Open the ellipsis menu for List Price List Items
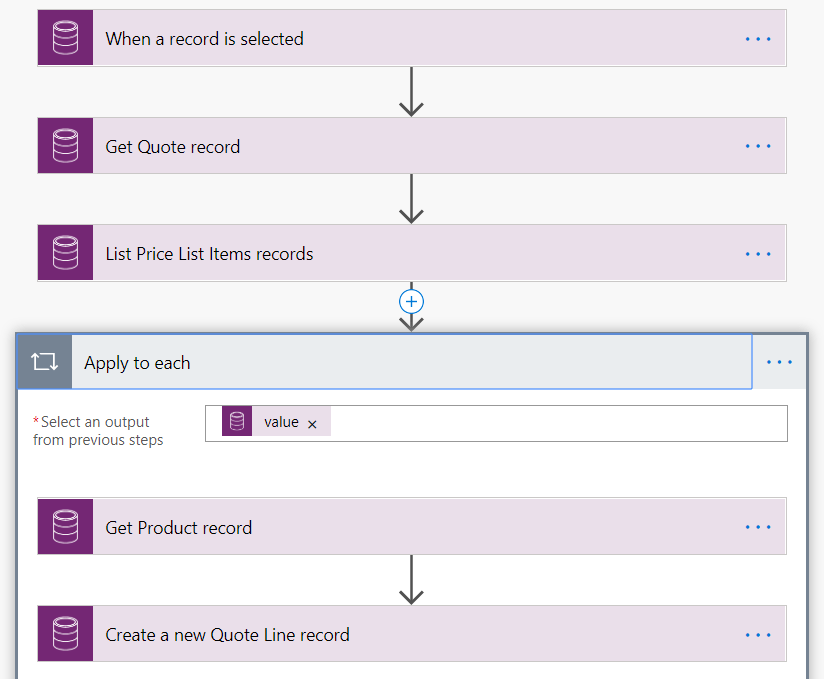Screen dimensions: 824x679 pos(758,253)
